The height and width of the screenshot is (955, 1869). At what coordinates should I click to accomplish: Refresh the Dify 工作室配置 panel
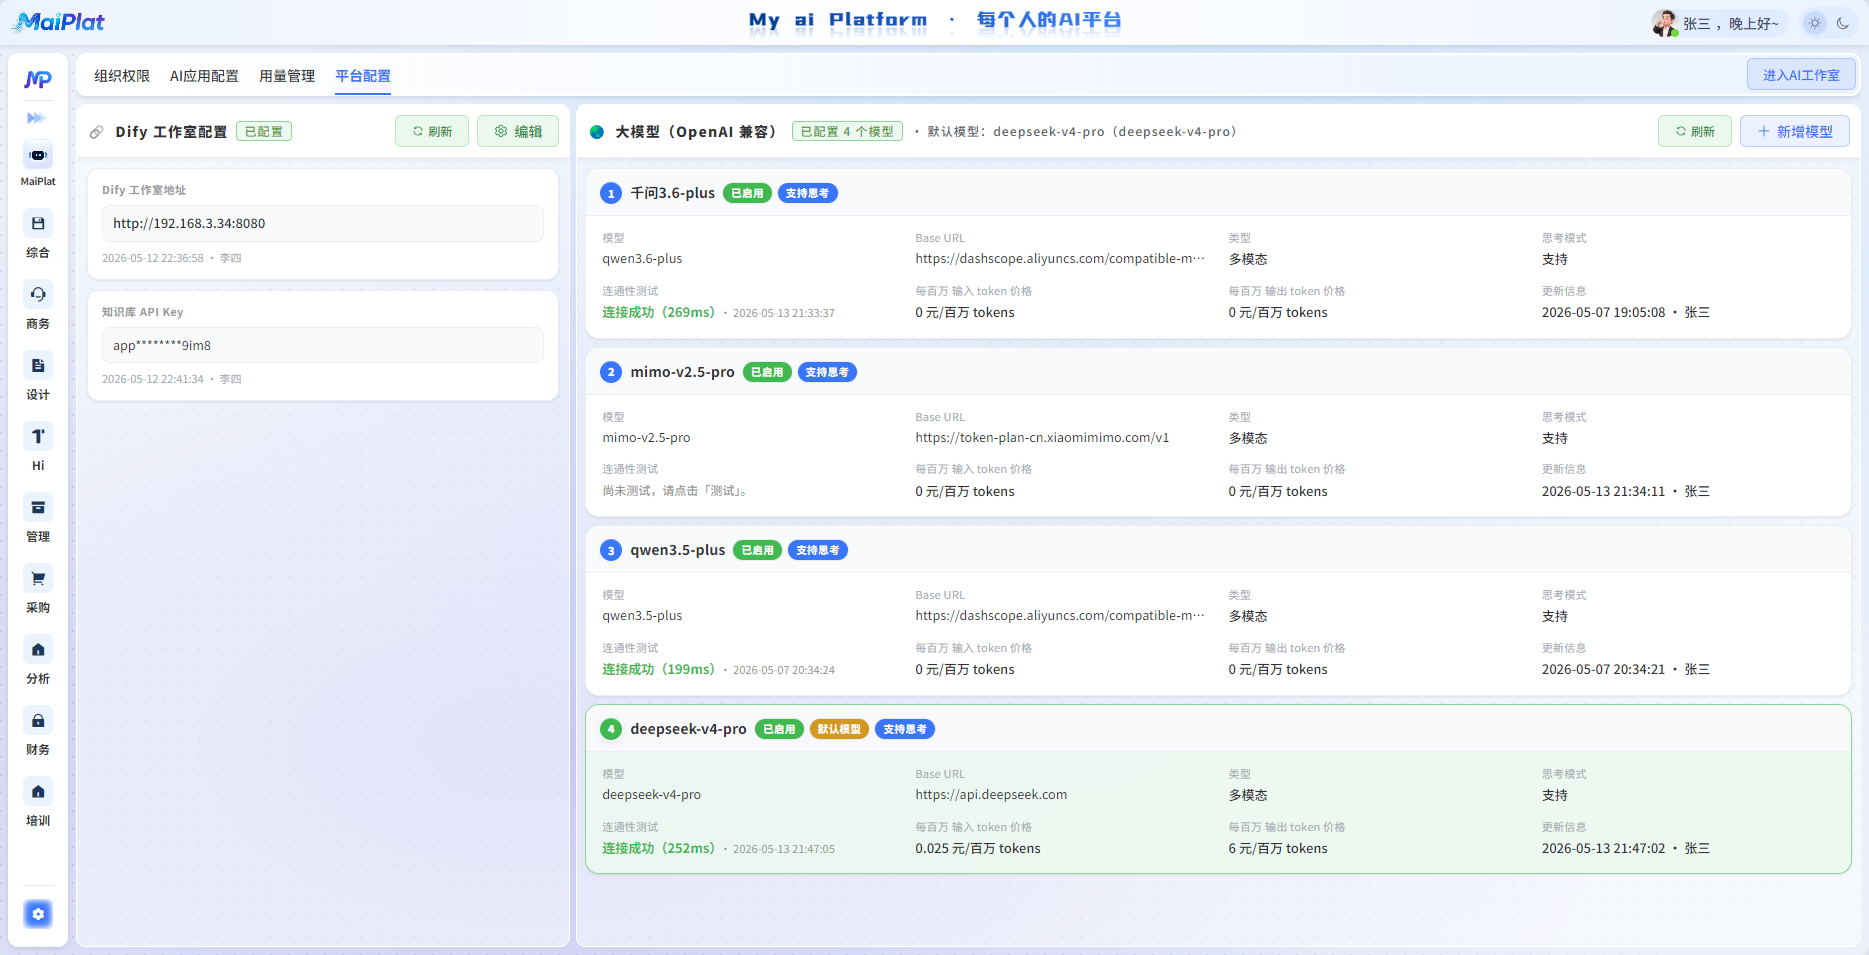[x=432, y=131]
